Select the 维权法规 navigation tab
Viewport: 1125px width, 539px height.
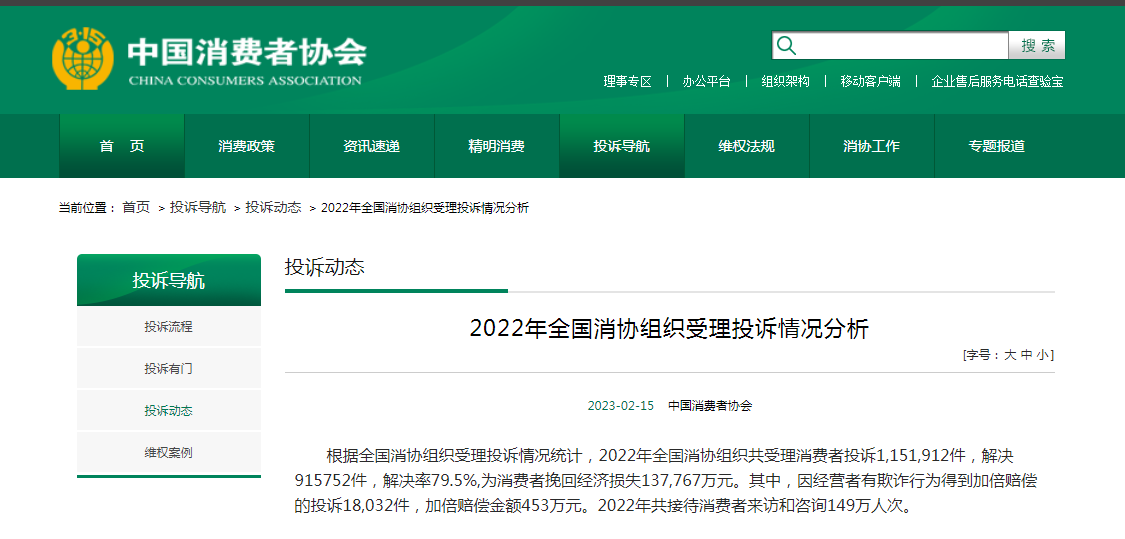(x=746, y=146)
